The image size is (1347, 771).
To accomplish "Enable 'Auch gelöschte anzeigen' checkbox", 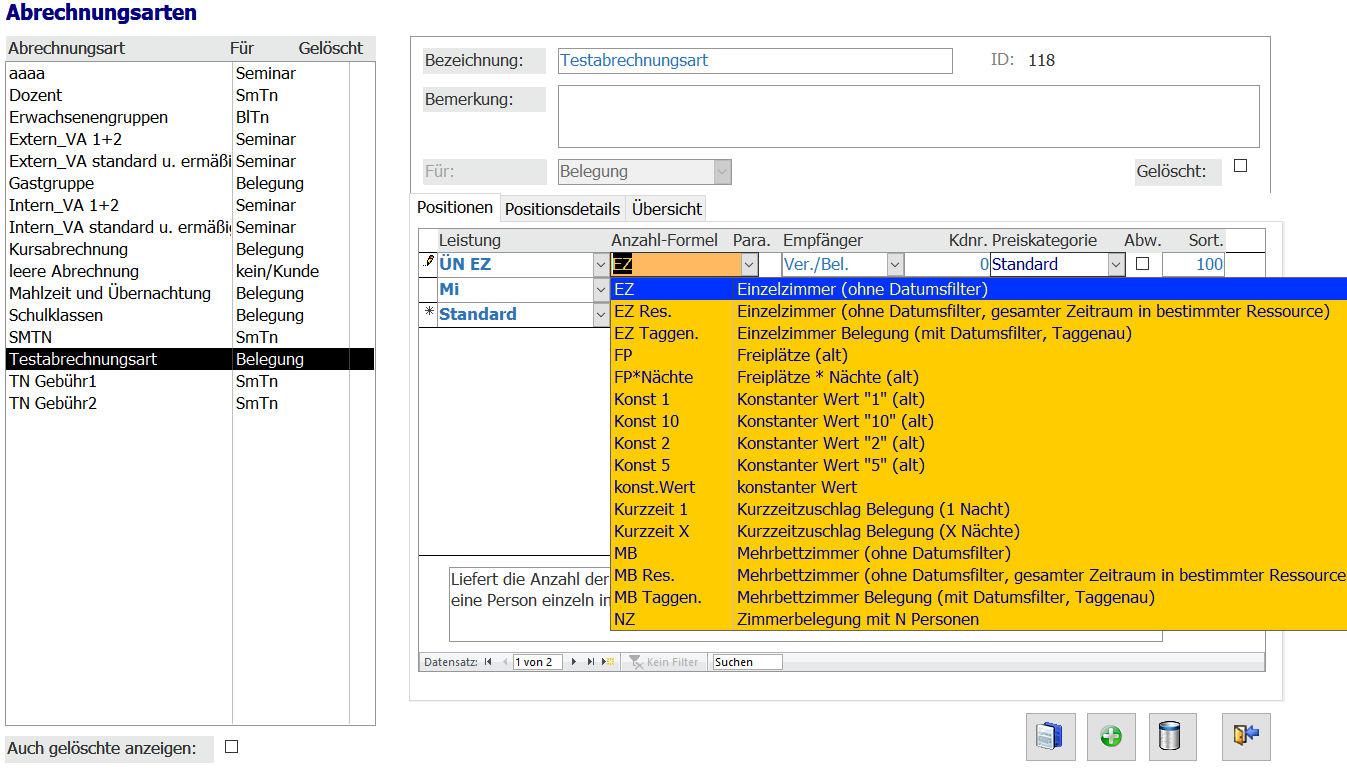I will [231, 746].
